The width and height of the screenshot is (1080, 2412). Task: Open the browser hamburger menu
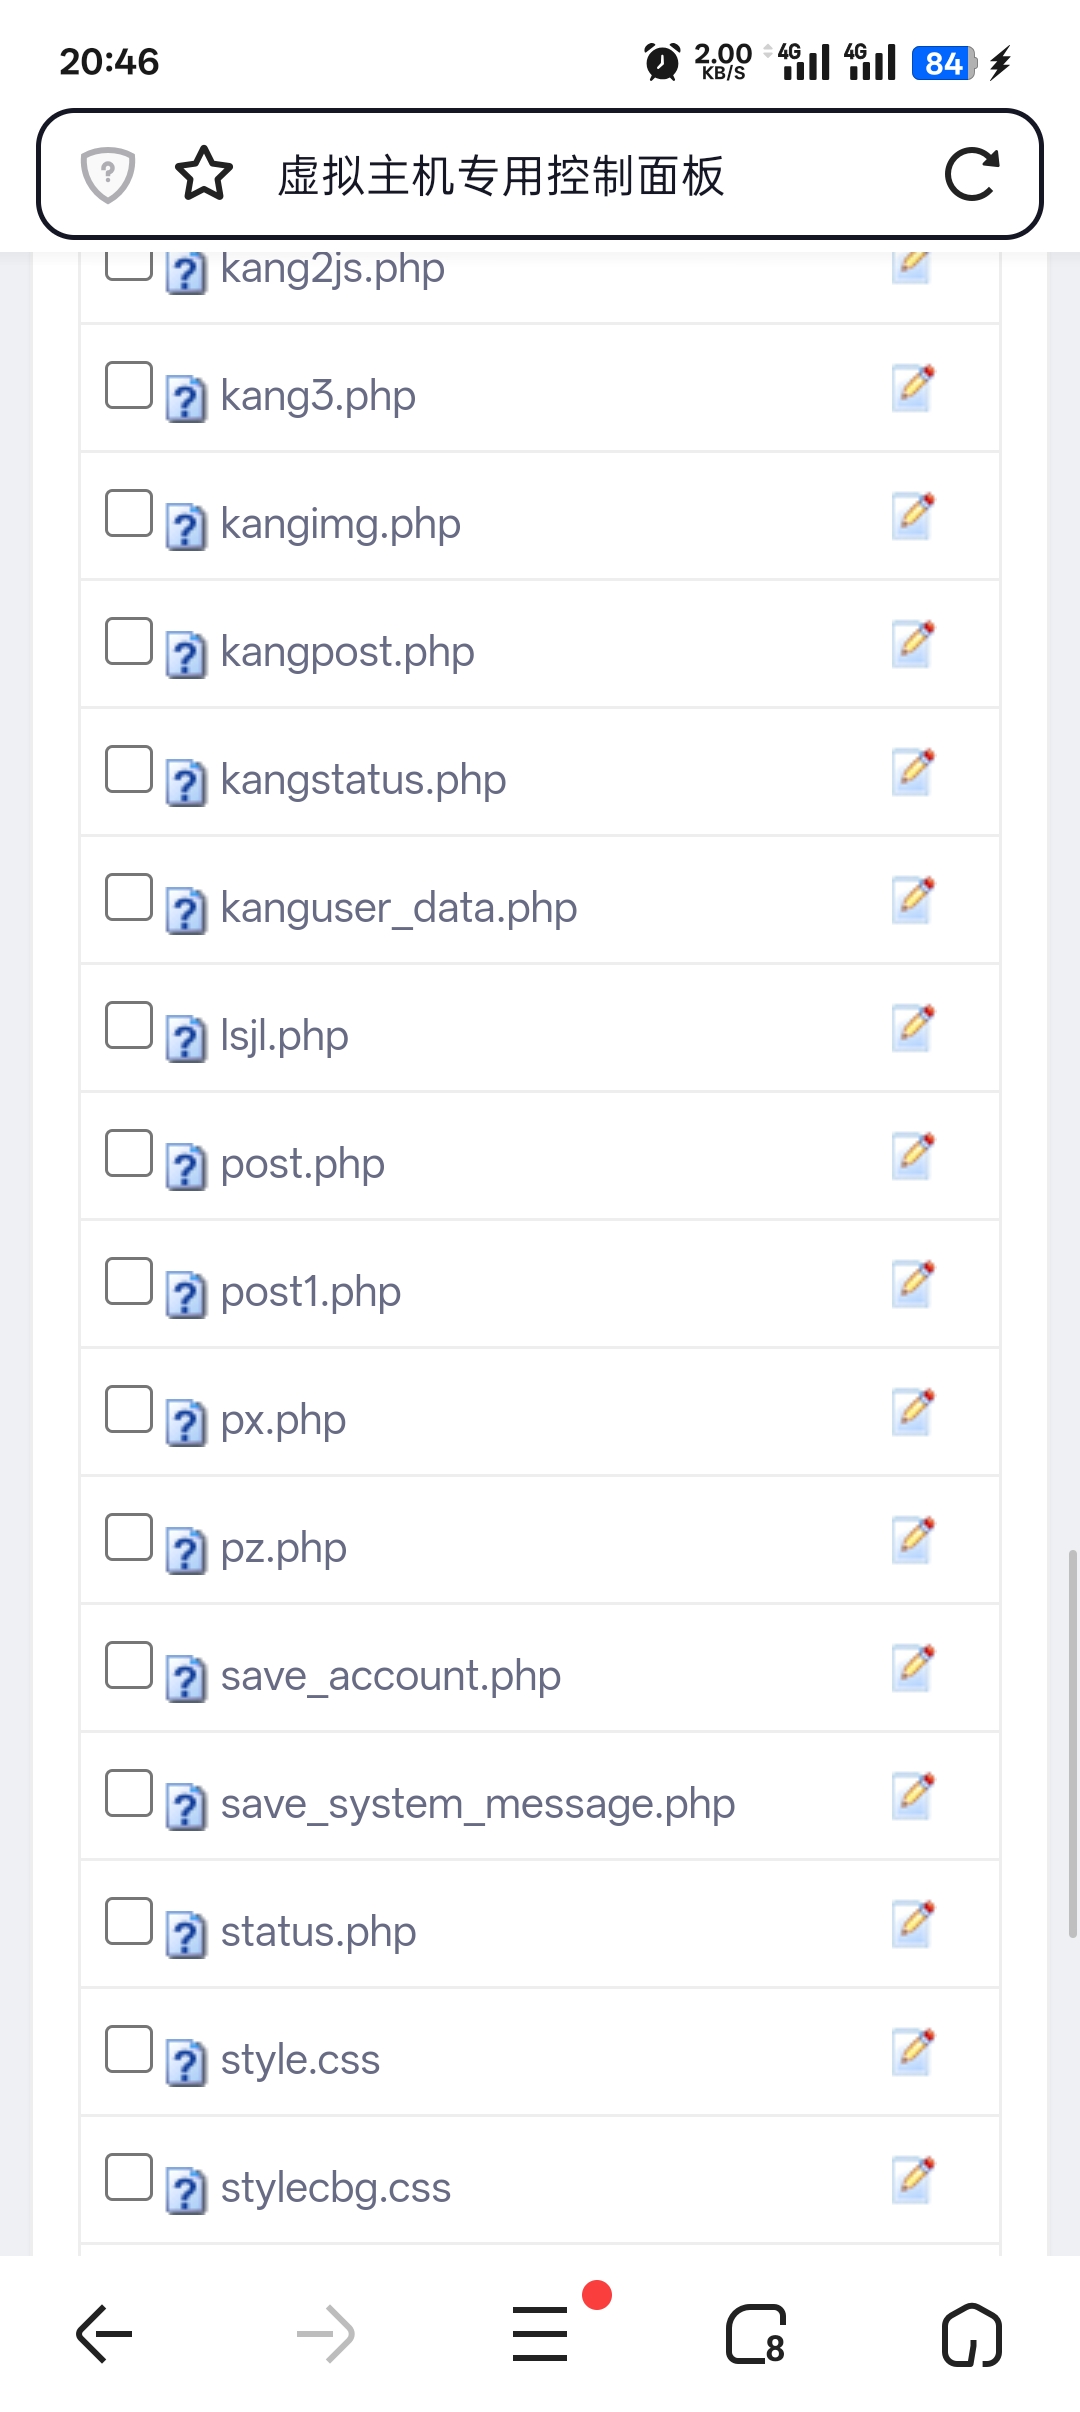[x=540, y=2335]
